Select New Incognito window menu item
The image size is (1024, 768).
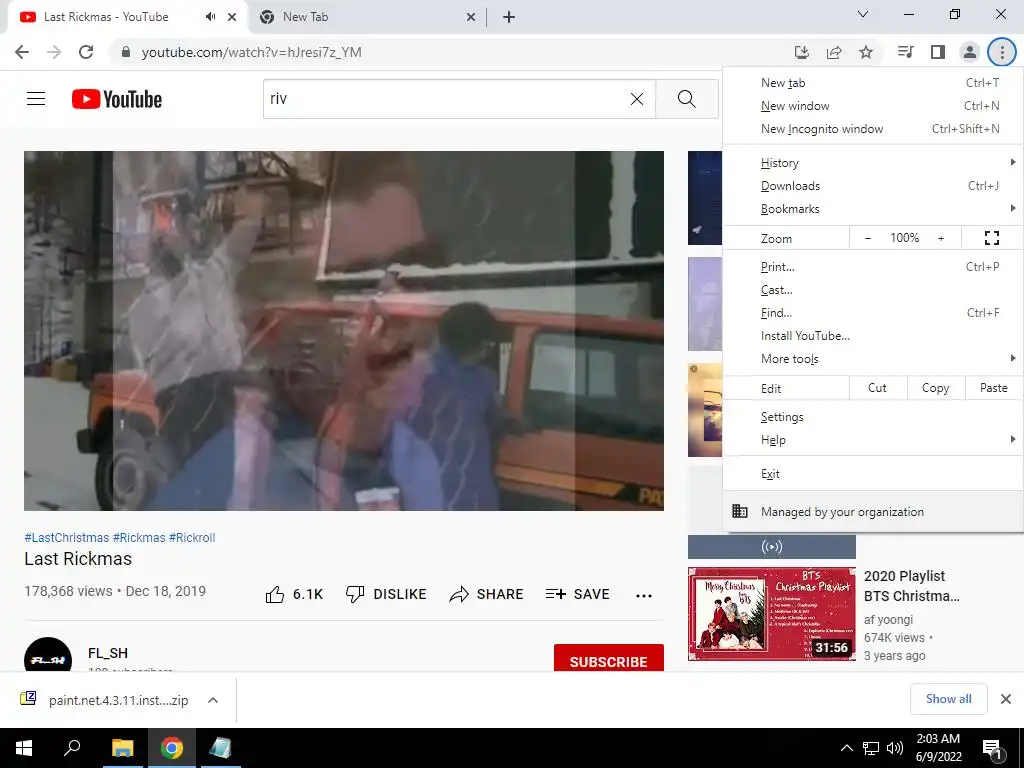873,129
